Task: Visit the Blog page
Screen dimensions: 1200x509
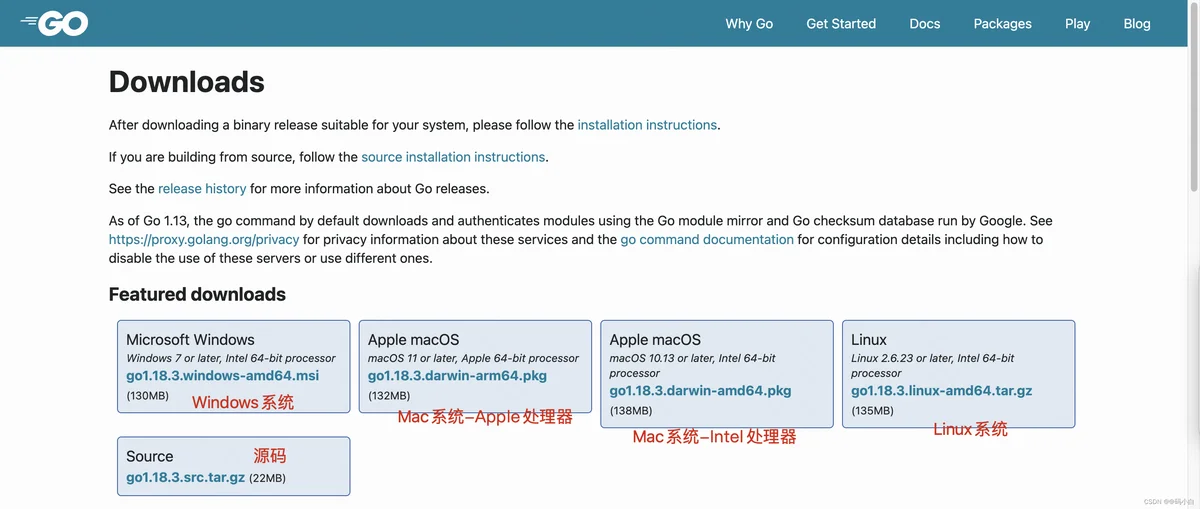Action: (1137, 24)
